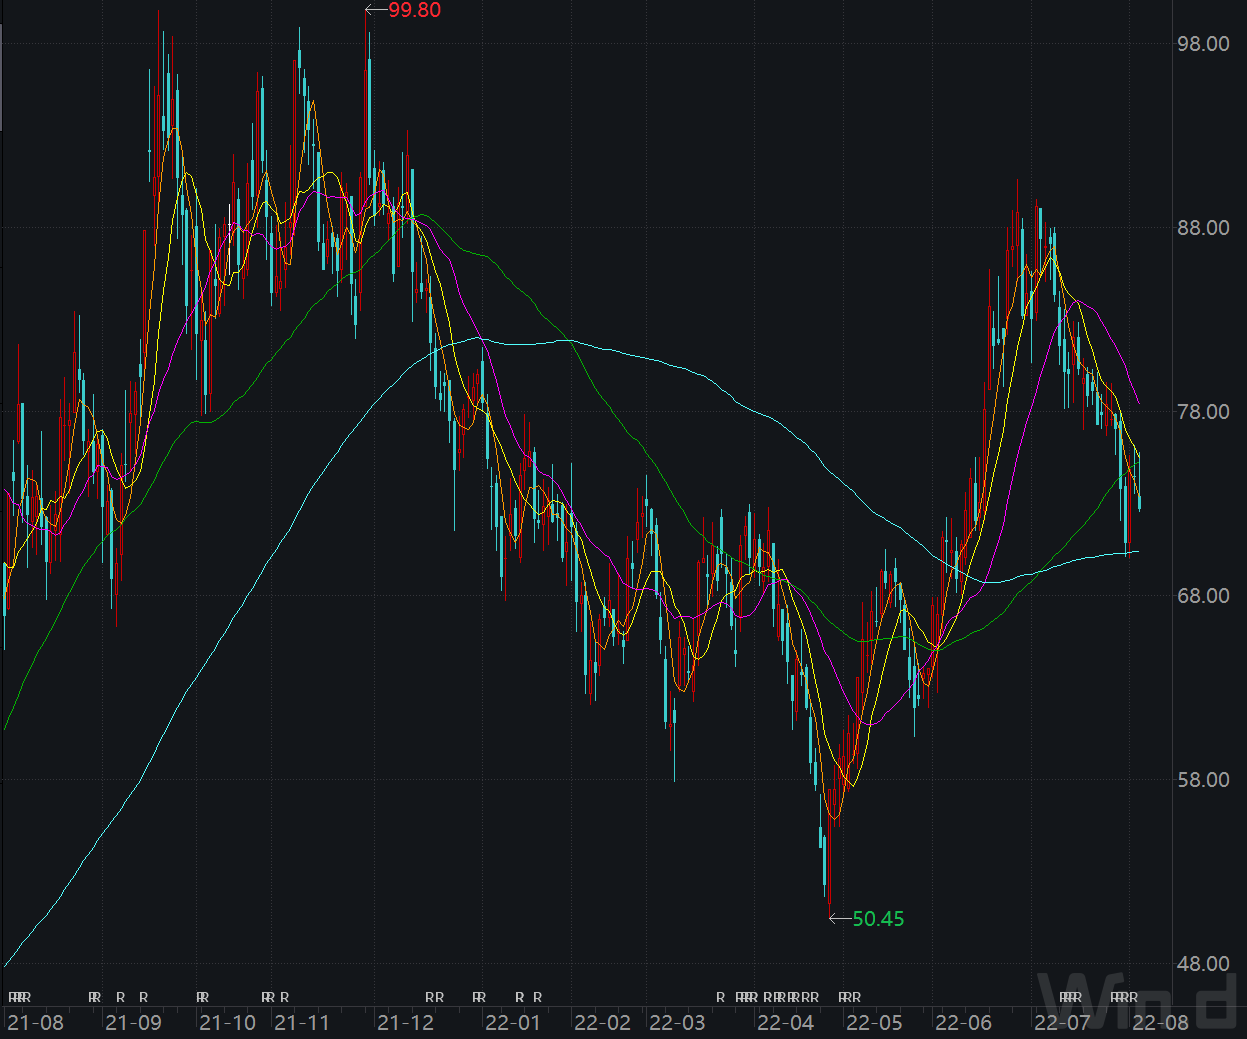Click the 50.45 lowest price annotation
1247x1039 pixels.
878,919
